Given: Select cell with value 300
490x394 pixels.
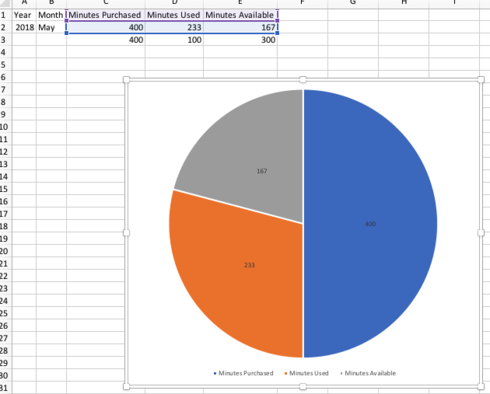Looking at the screenshot, I should point(240,40).
